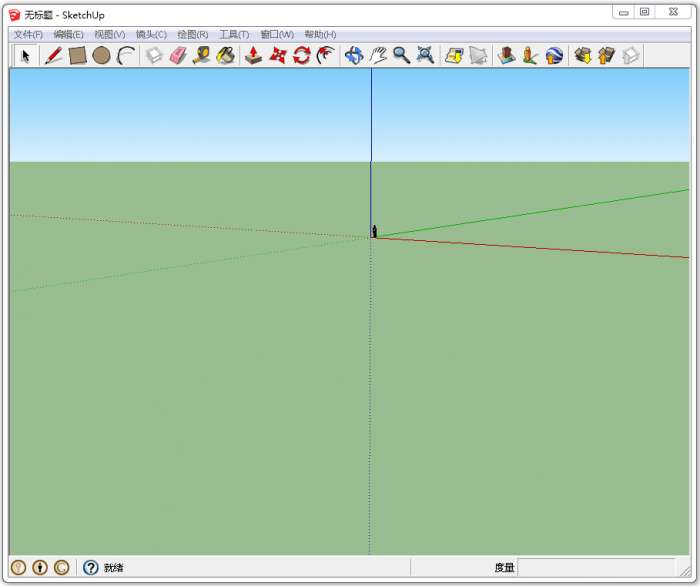The height and width of the screenshot is (586, 700).
Task: Activate the Push/Pull tool
Action: click(x=254, y=56)
